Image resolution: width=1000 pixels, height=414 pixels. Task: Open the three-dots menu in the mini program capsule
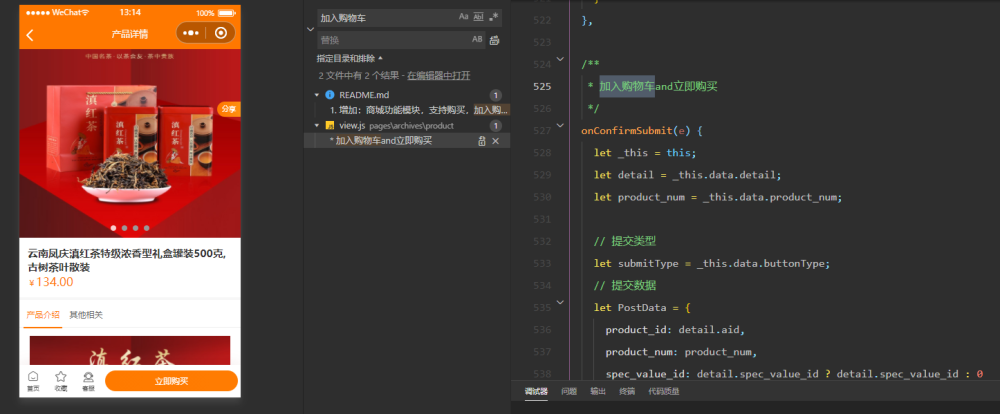tap(191, 33)
